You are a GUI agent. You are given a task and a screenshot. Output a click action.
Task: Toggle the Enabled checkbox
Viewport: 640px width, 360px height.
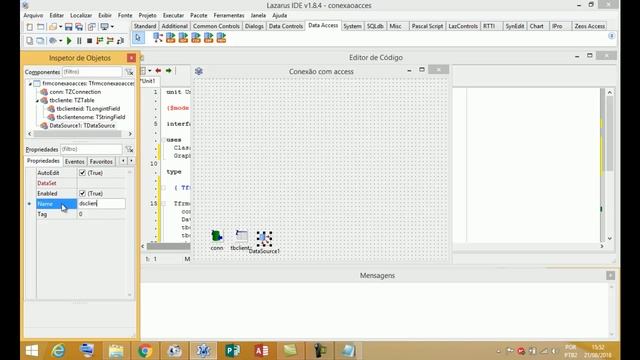82,193
